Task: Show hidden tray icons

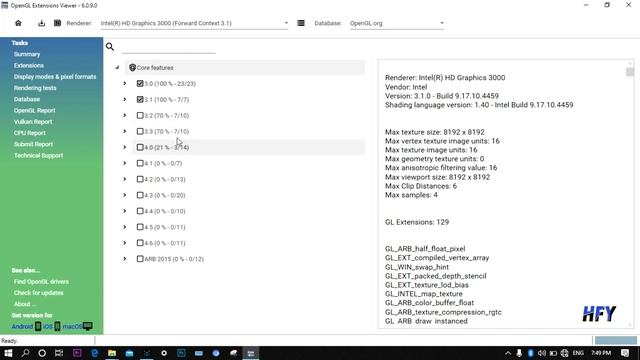Action: (508, 353)
